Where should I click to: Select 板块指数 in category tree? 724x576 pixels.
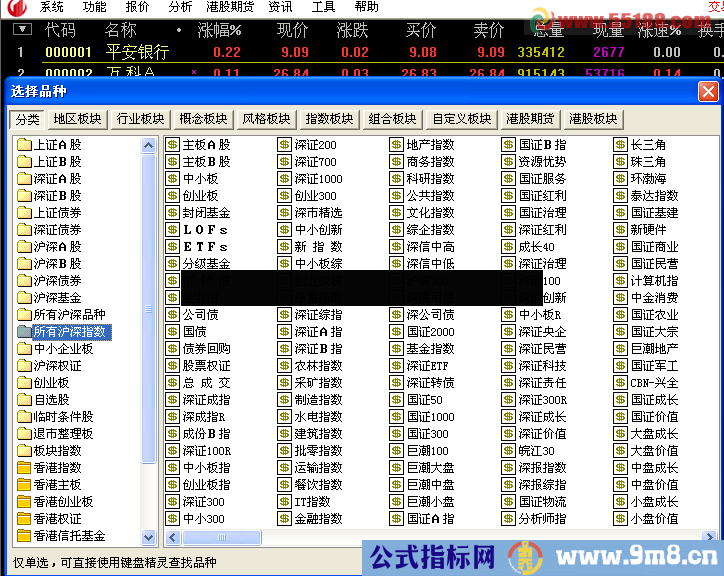pyautogui.click(x=57, y=451)
